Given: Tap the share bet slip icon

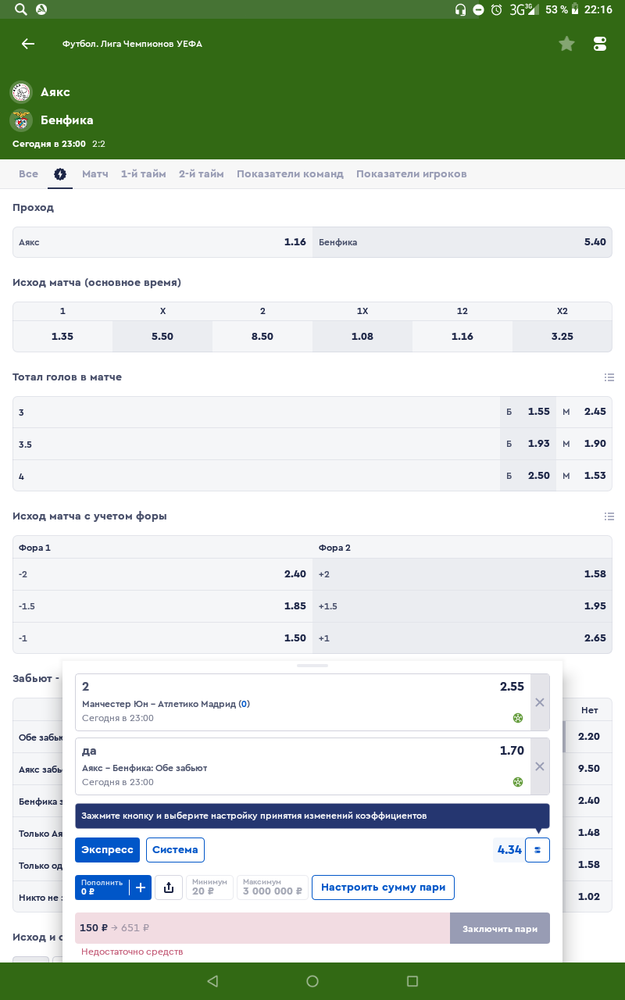Looking at the screenshot, I should [x=168, y=887].
